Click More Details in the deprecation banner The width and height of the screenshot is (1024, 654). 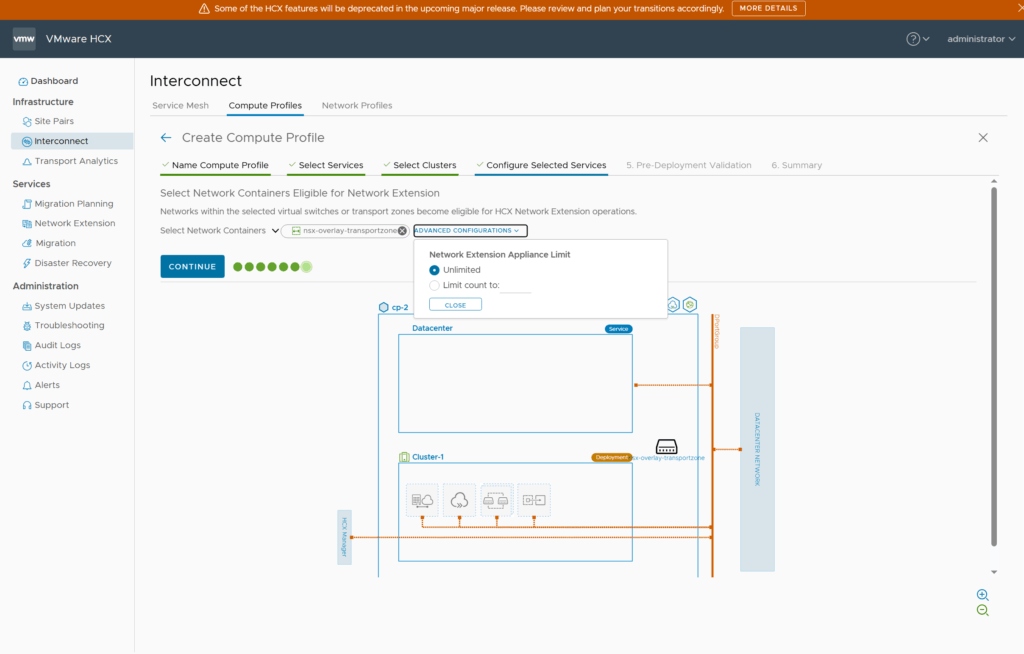pyautogui.click(x=768, y=8)
